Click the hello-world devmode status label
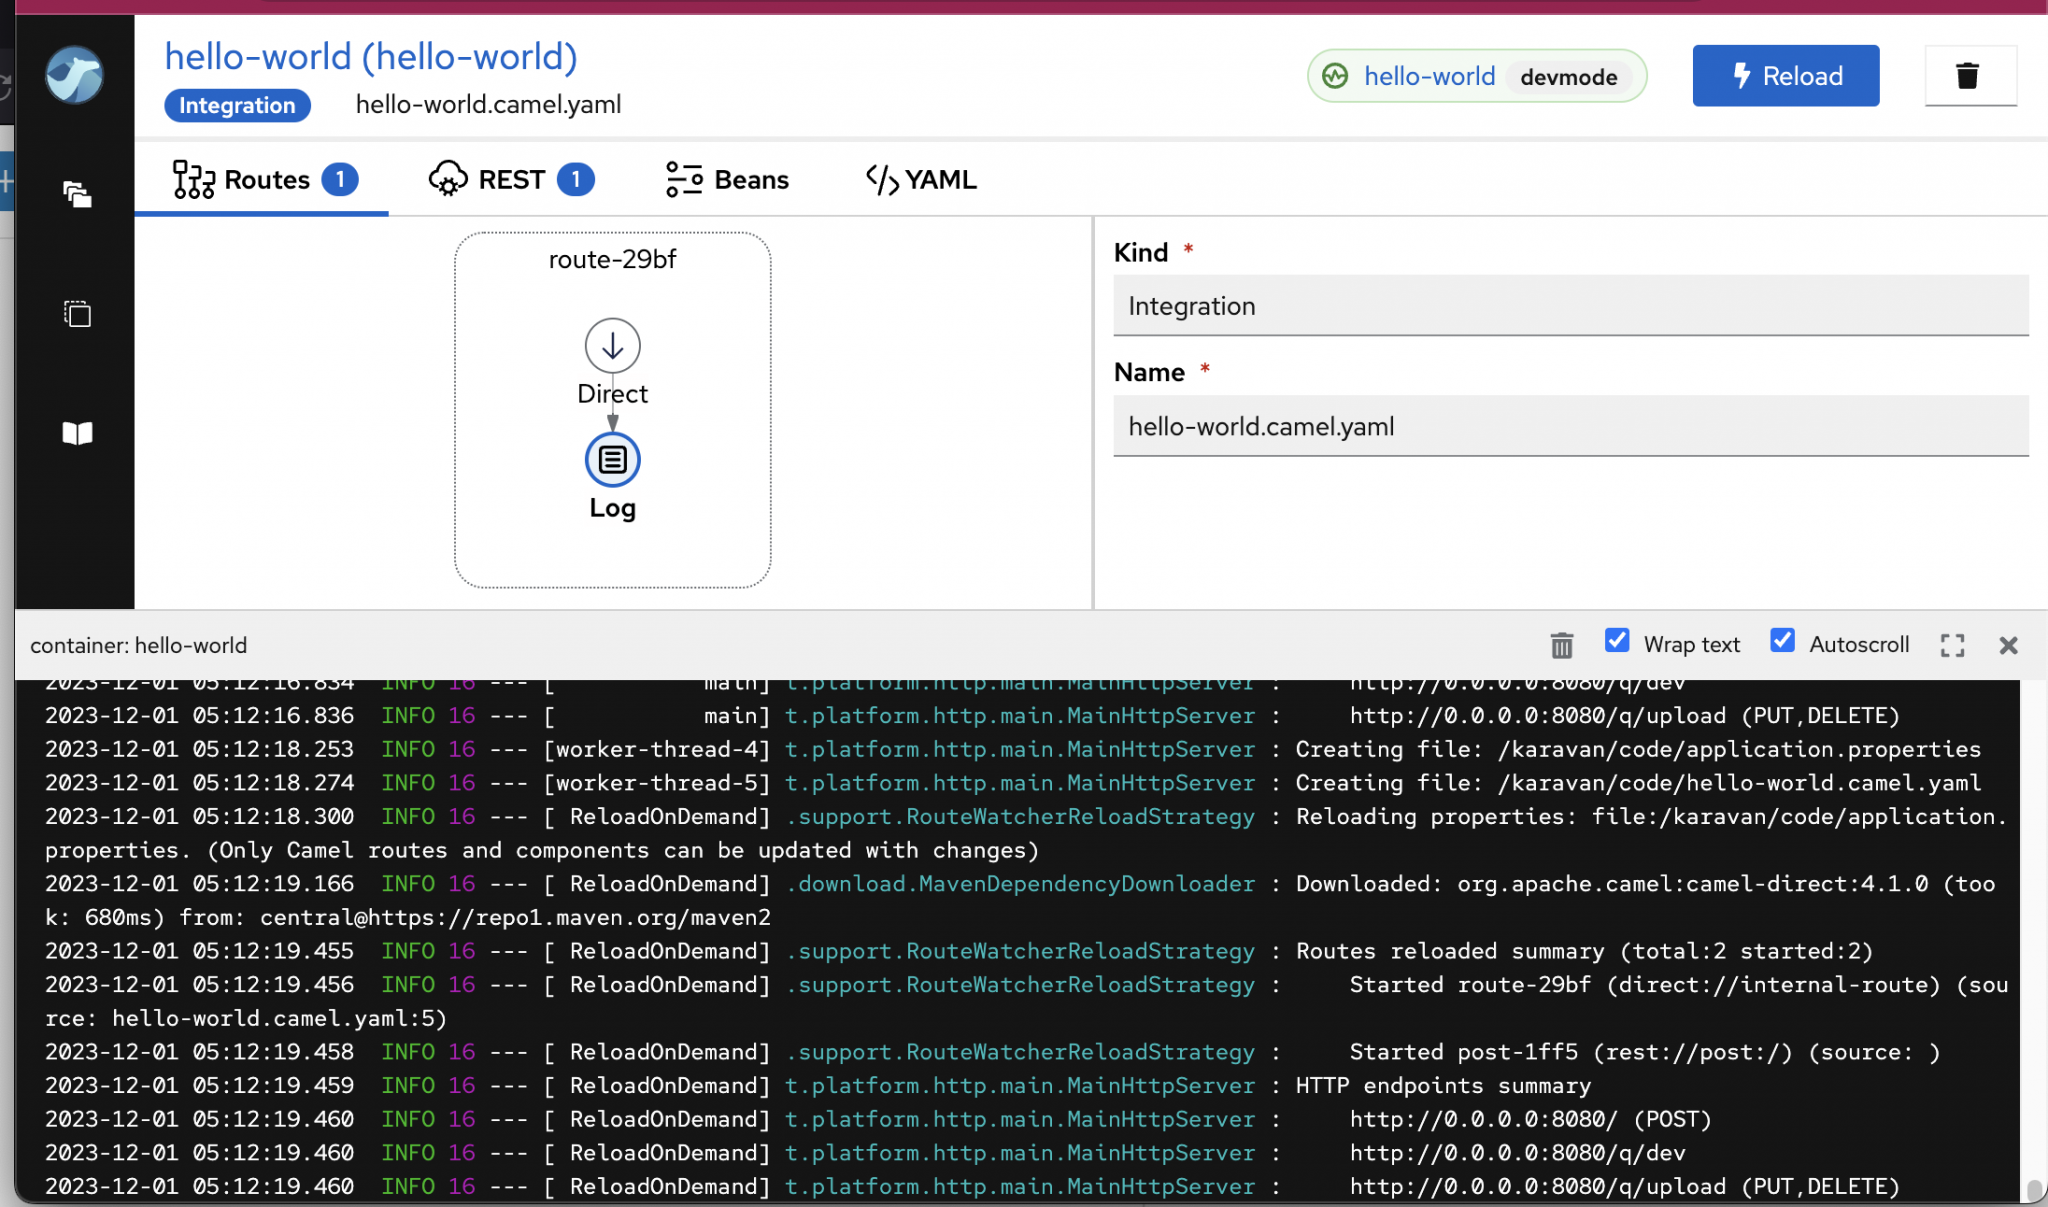Image resolution: width=2048 pixels, height=1207 pixels. 1476,76
